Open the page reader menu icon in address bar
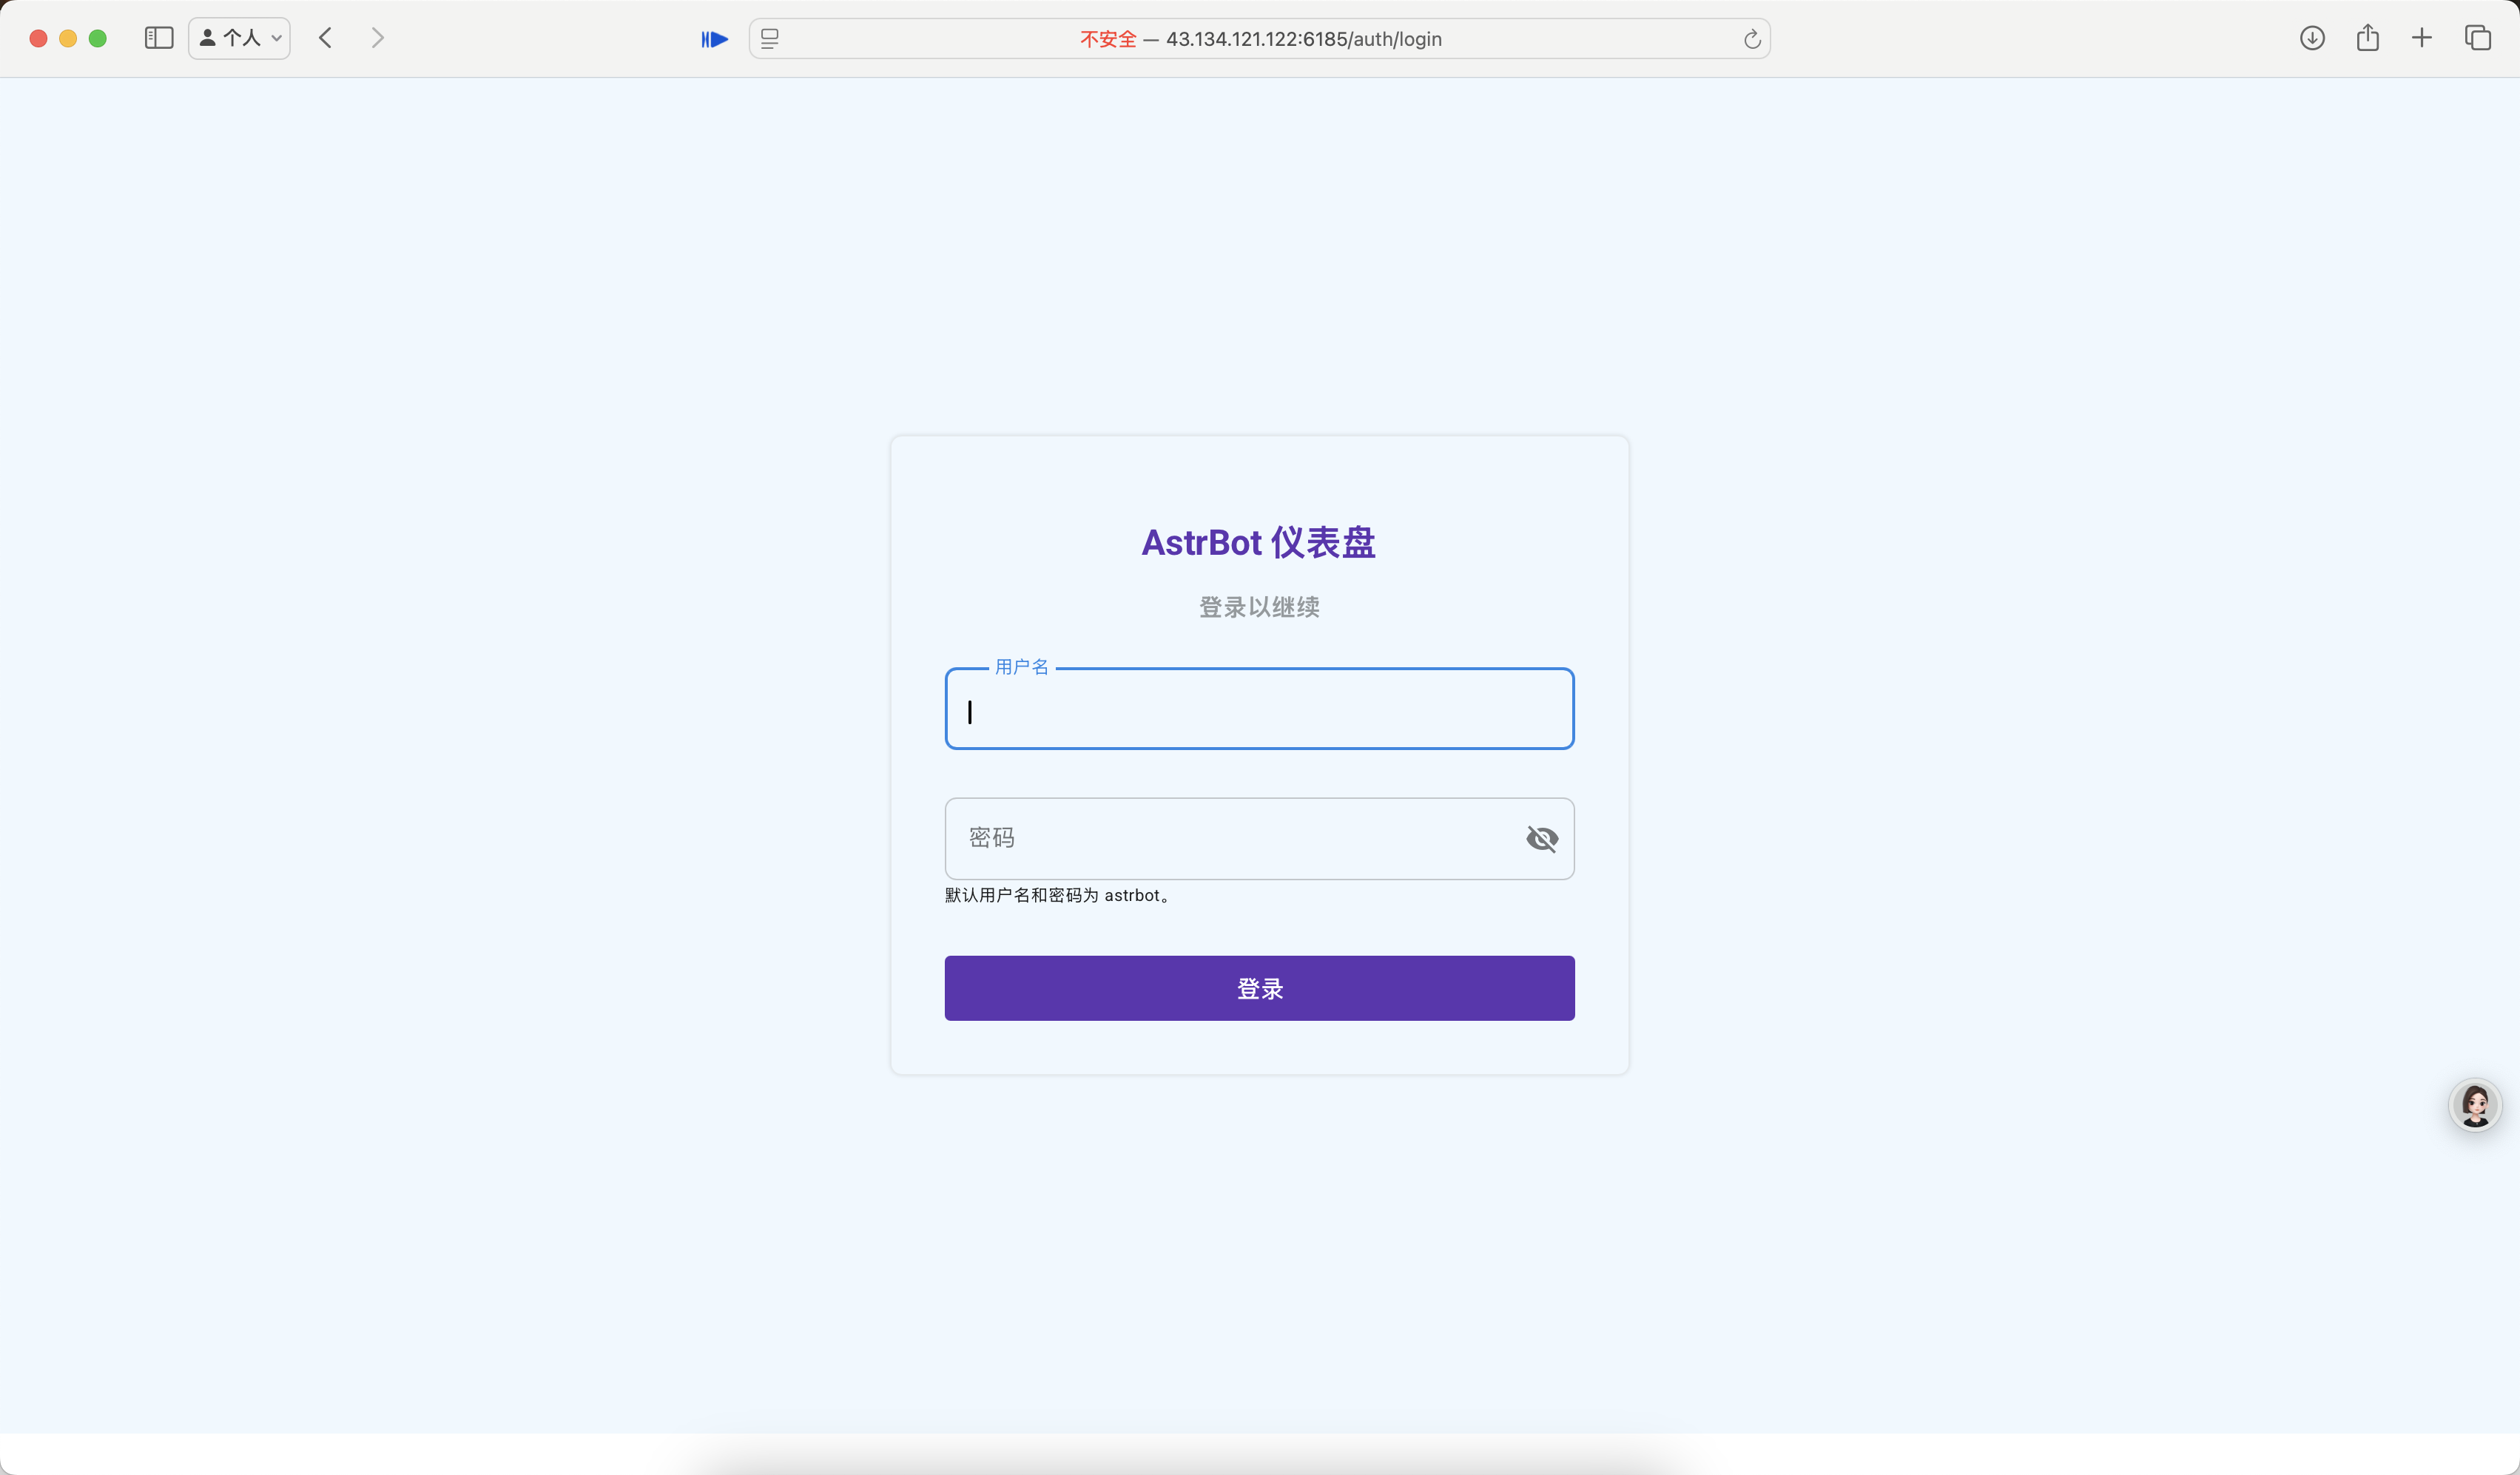 769,39
